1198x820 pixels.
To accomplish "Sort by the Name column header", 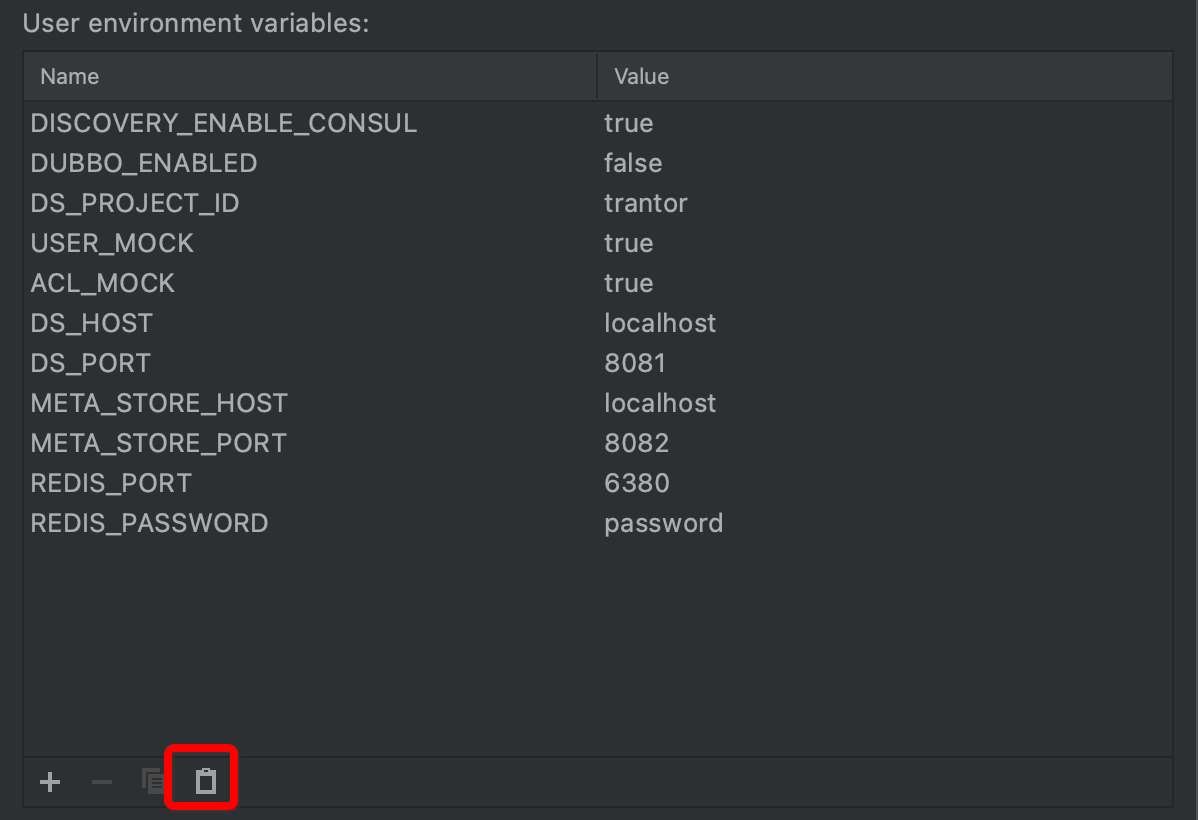I will [70, 76].
